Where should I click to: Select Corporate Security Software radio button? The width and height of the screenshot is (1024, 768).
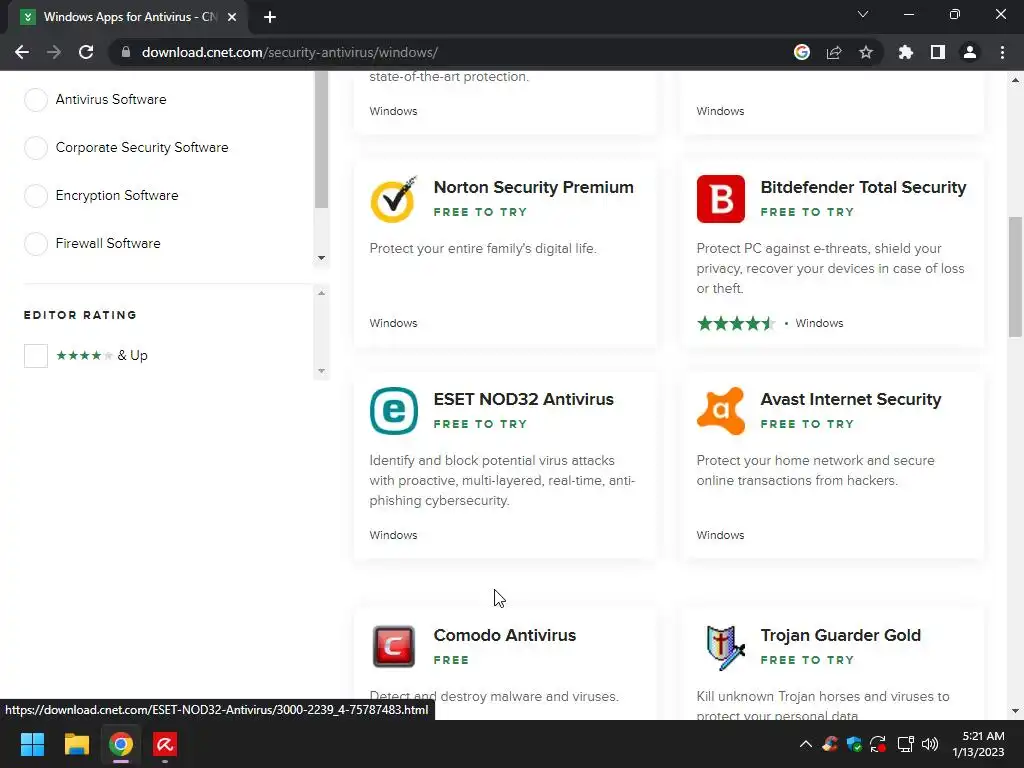(36, 148)
